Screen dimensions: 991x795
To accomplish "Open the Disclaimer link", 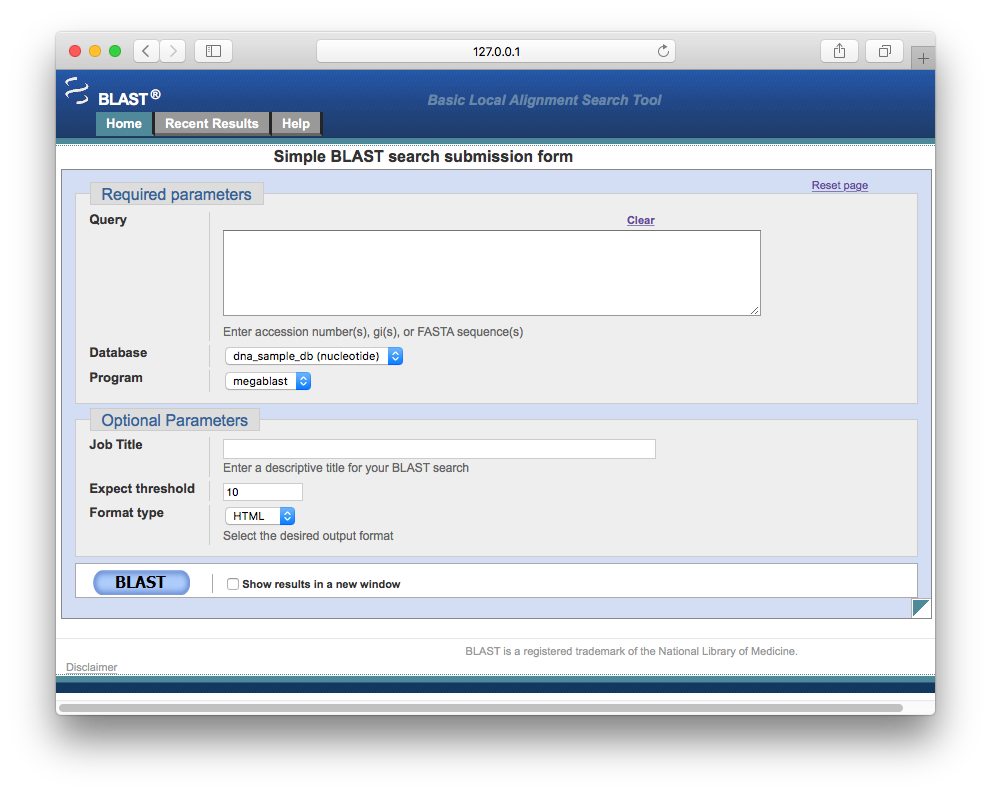I will (x=92, y=667).
